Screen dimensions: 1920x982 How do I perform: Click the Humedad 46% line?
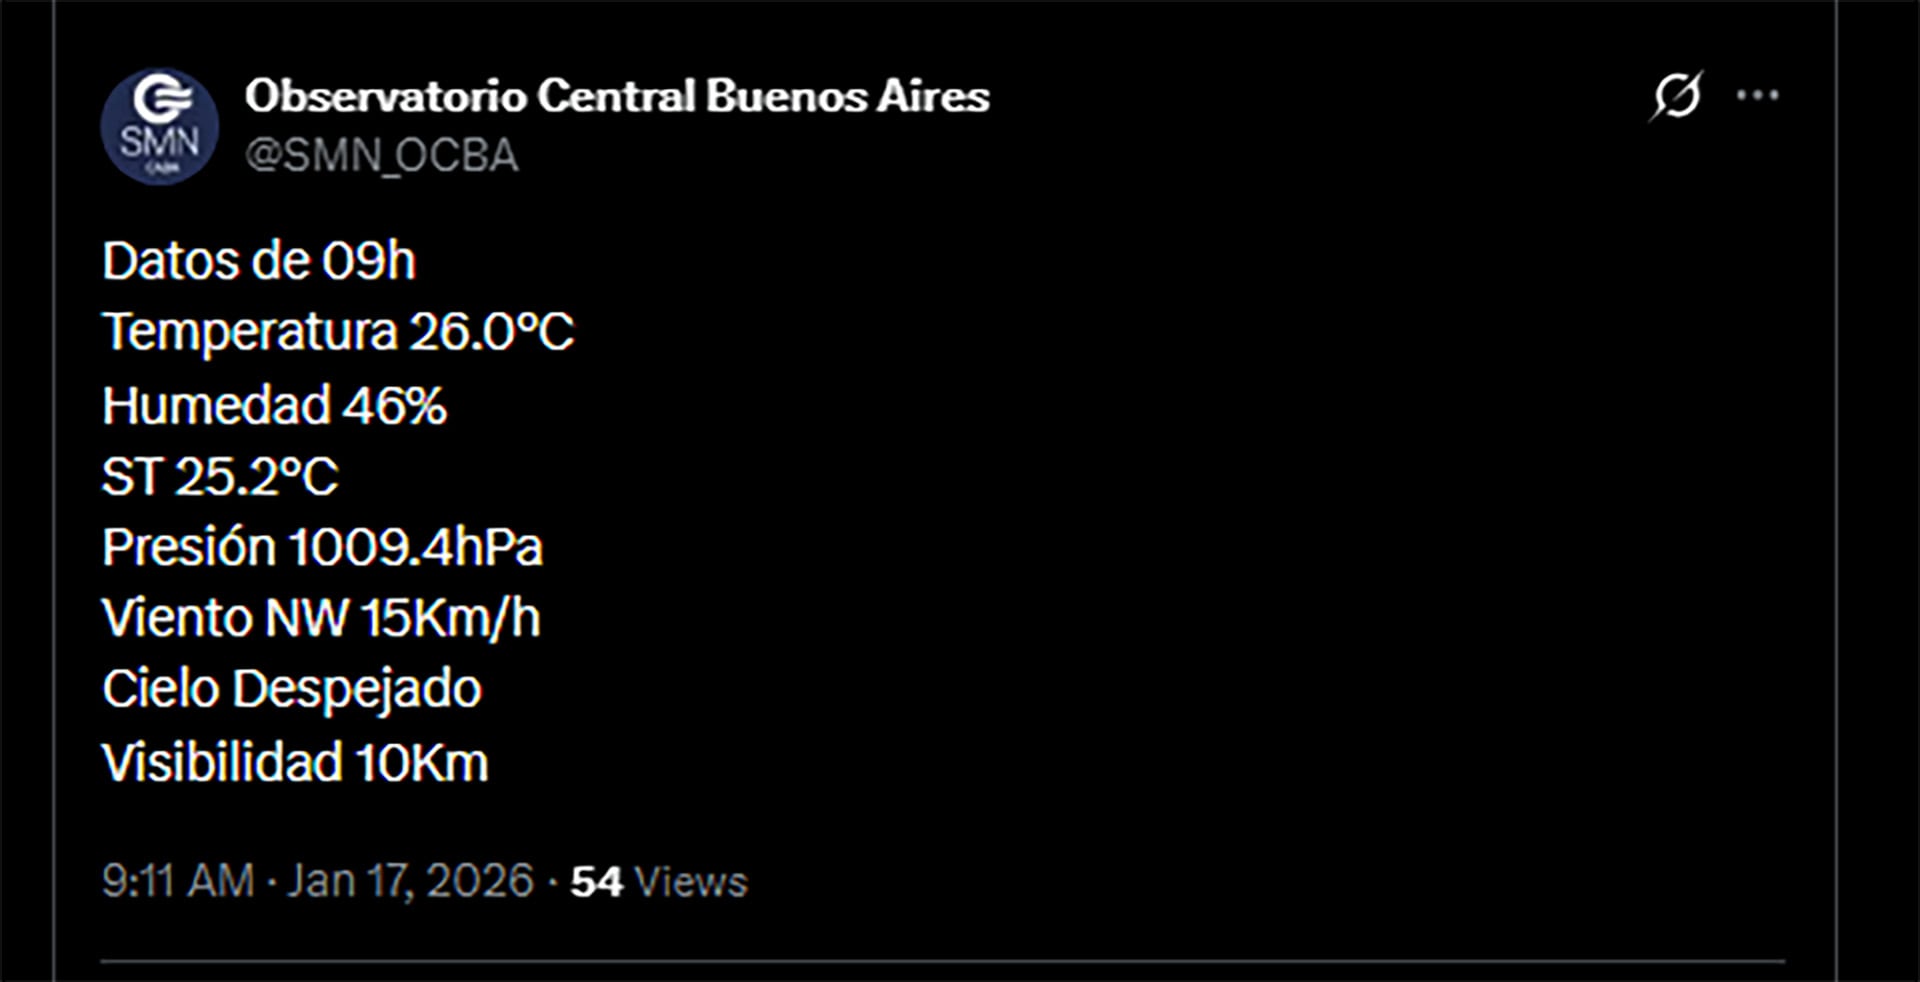point(275,404)
